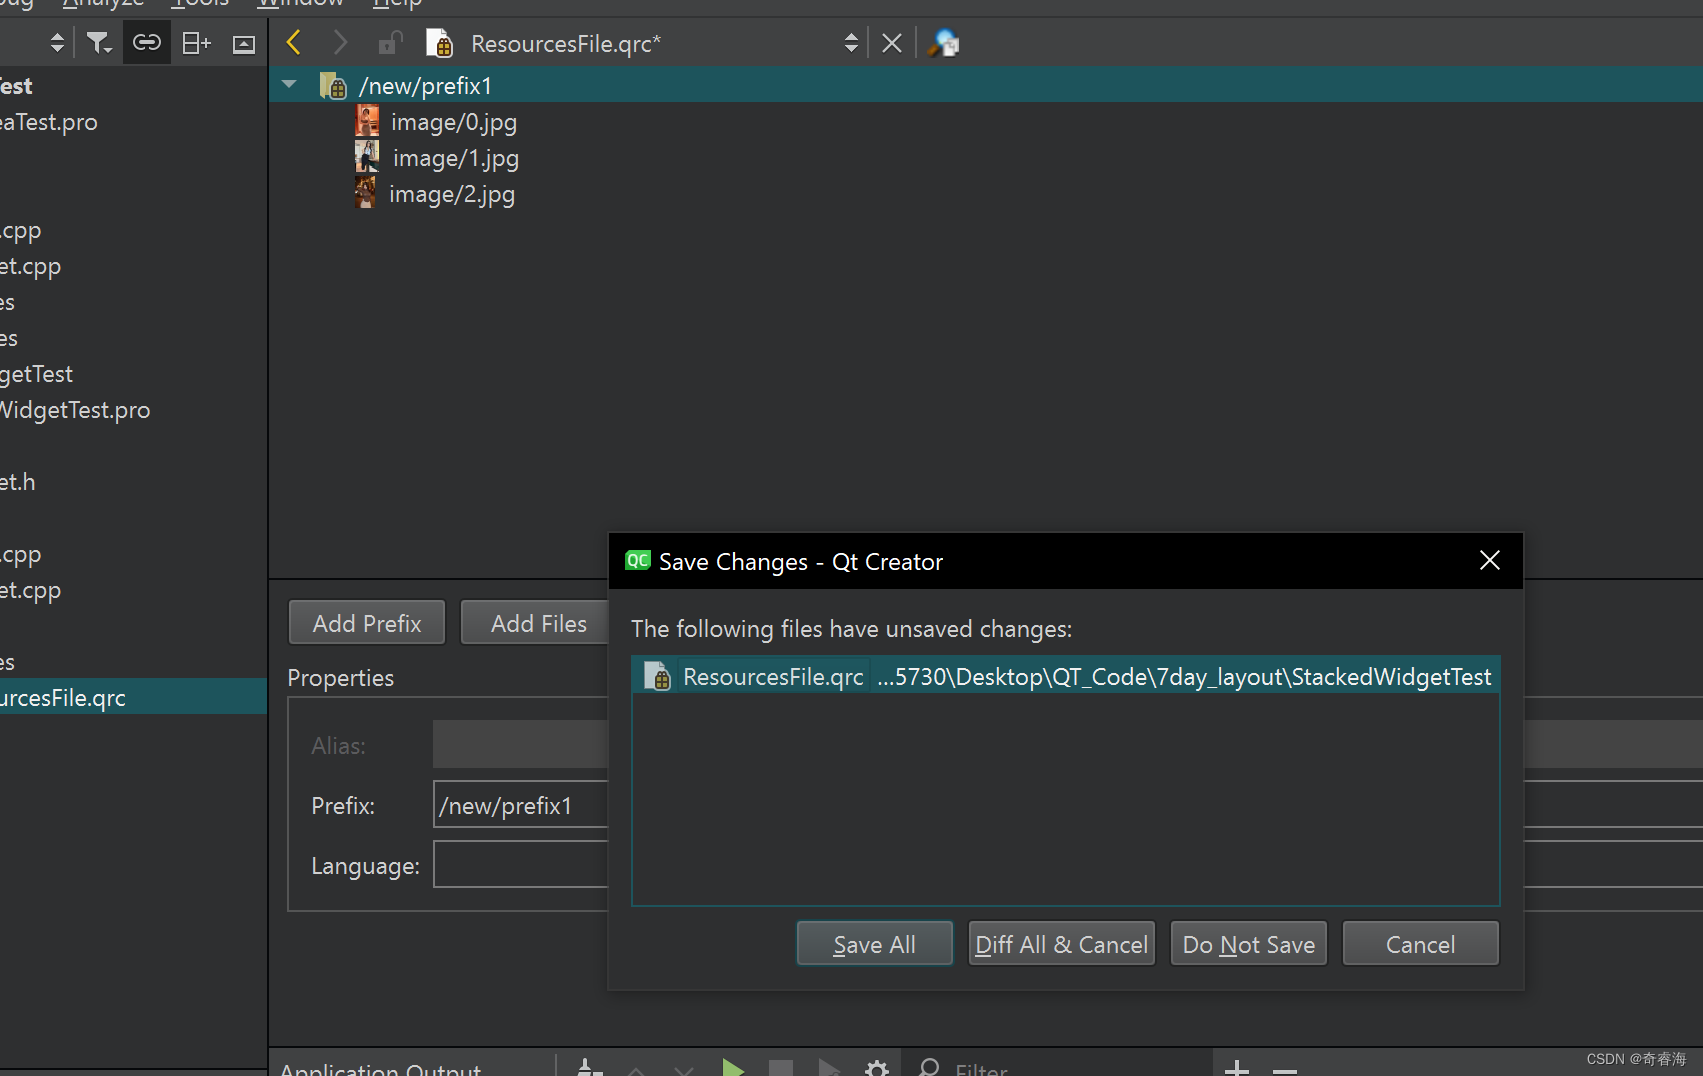The height and width of the screenshot is (1076, 1703).
Task: Click into the Language field
Action: 520,865
